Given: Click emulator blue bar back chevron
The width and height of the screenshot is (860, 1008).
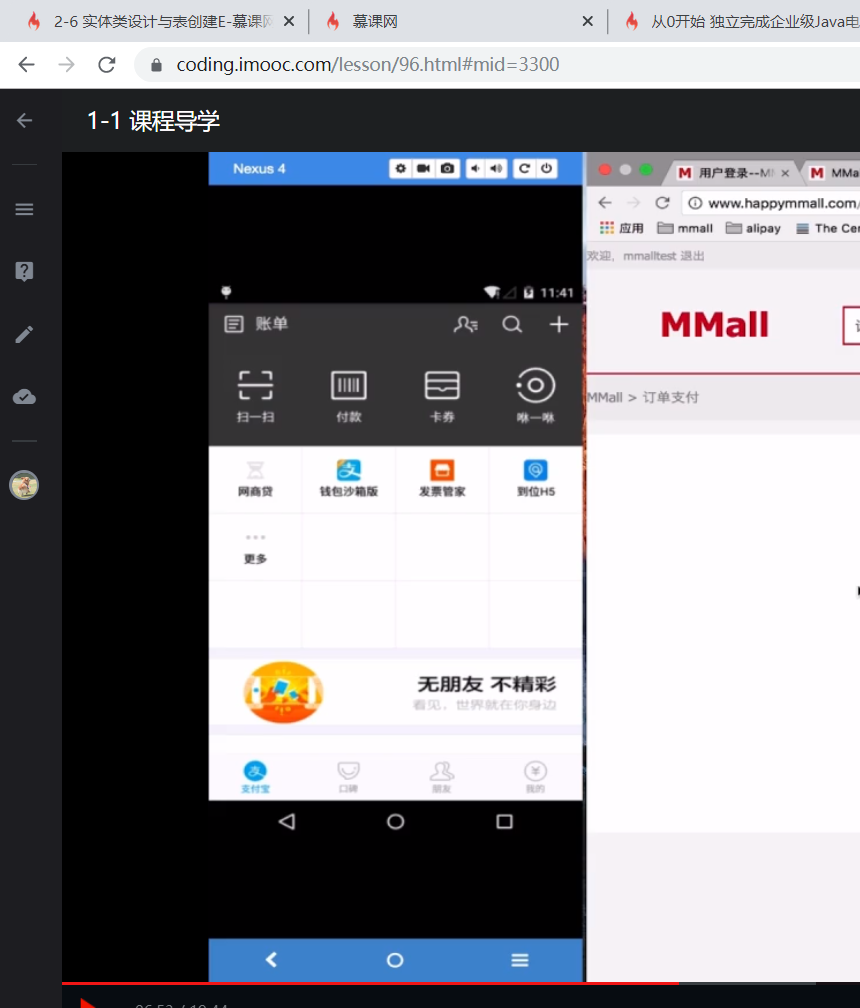Looking at the screenshot, I should (271, 960).
